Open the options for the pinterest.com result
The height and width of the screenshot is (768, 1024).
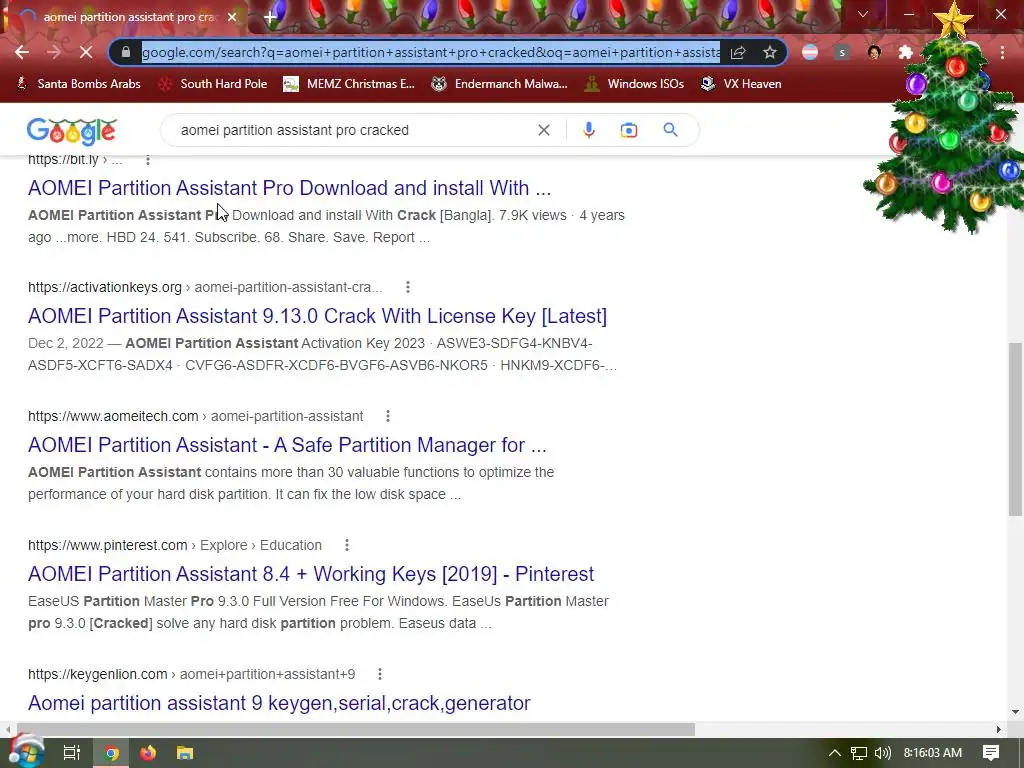347,545
